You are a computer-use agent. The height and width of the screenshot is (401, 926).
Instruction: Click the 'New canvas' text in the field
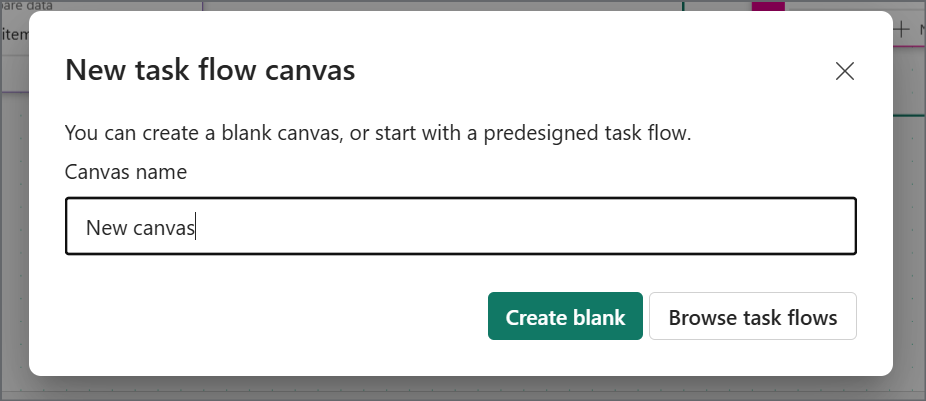140,227
